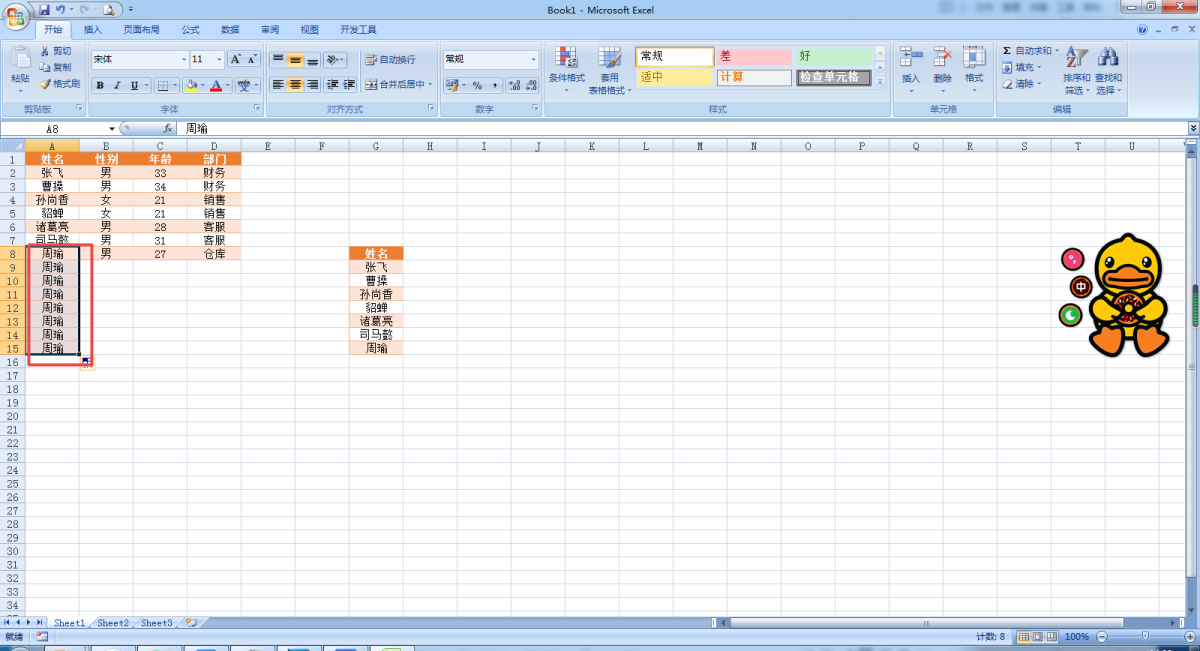The image size is (1200, 651).
Task: Click the Auto Fill Options icon below column A
Action: (x=87, y=362)
